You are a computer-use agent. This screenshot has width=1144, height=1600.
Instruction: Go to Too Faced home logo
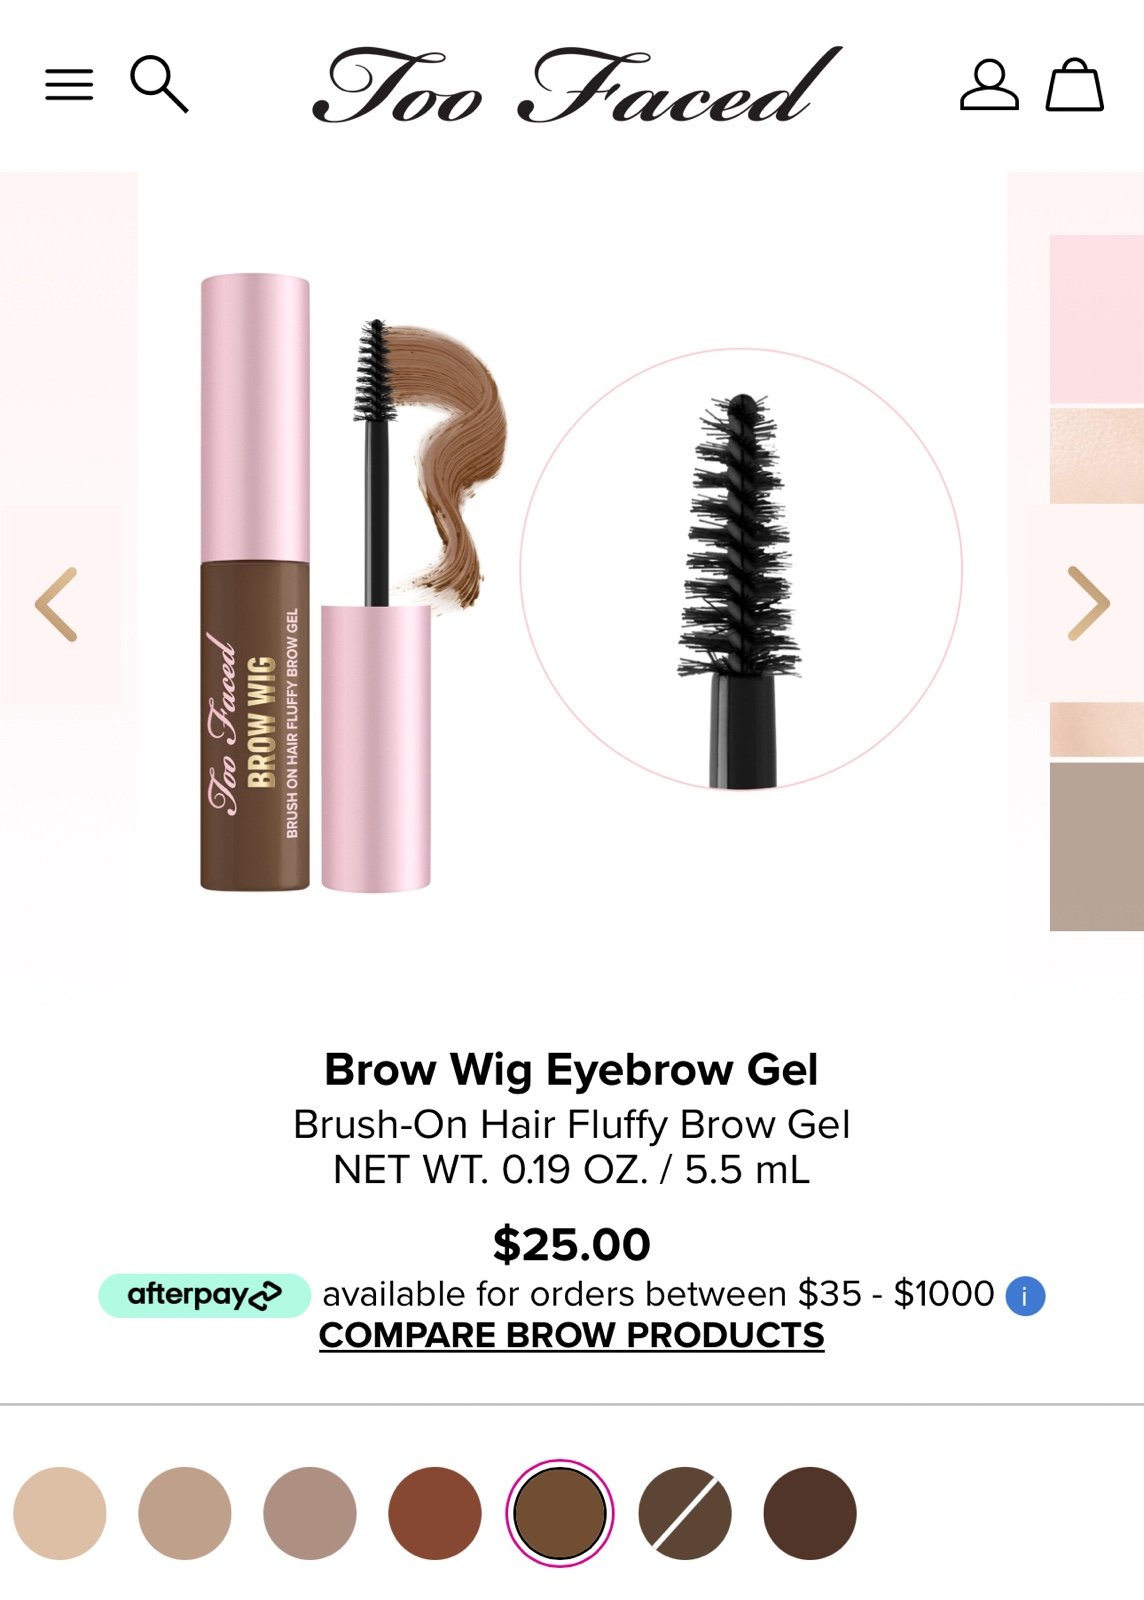(577, 85)
